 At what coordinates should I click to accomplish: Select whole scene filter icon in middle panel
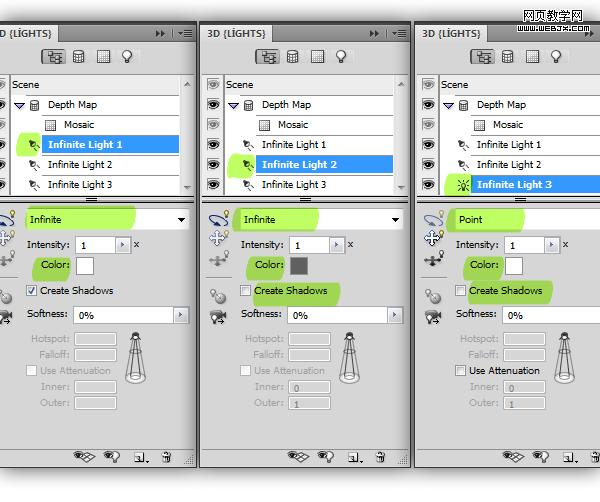tap(267, 57)
